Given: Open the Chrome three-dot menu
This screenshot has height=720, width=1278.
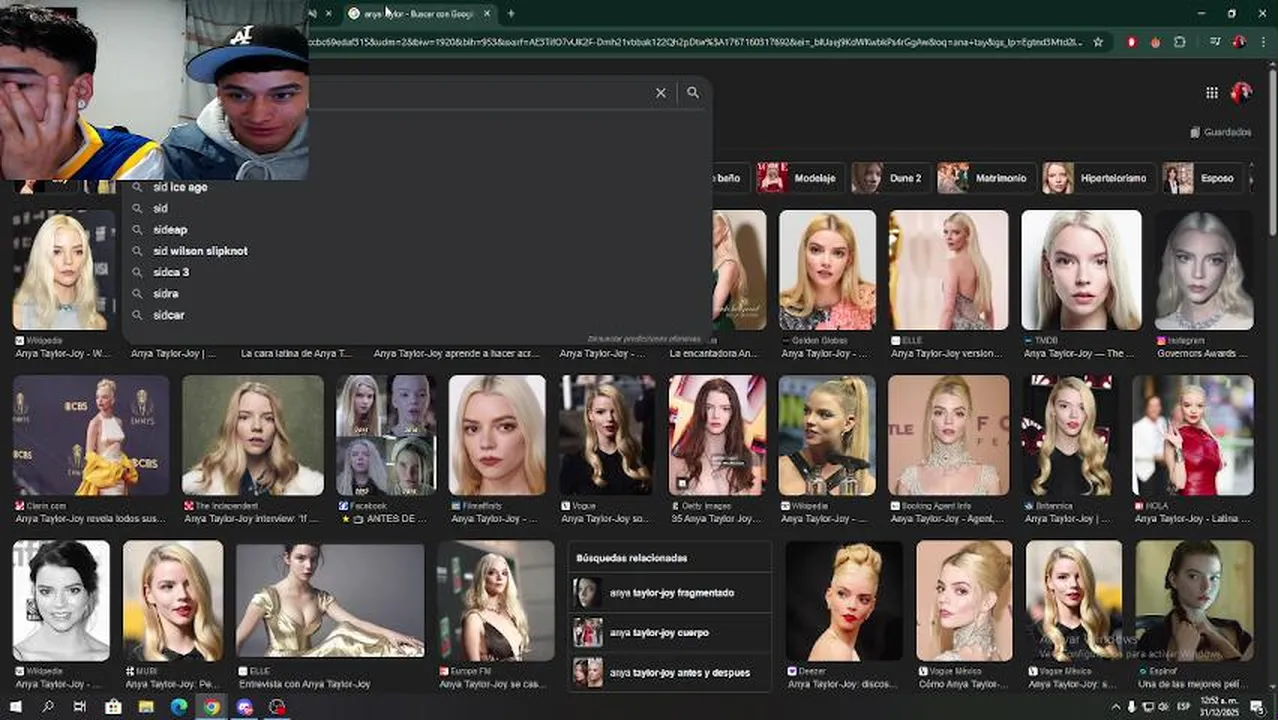Looking at the screenshot, I should 1263,42.
